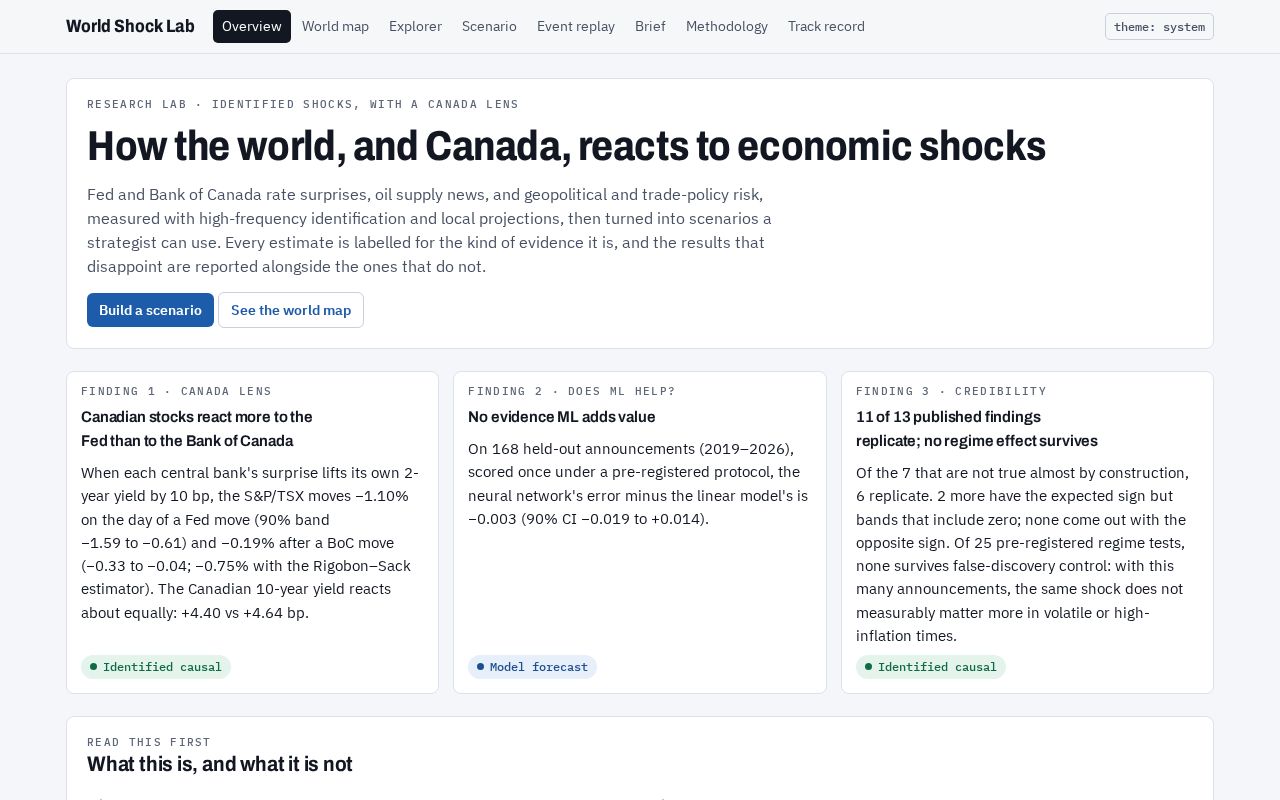Go to the World map tab
This screenshot has height=800, width=1280.
click(335, 26)
